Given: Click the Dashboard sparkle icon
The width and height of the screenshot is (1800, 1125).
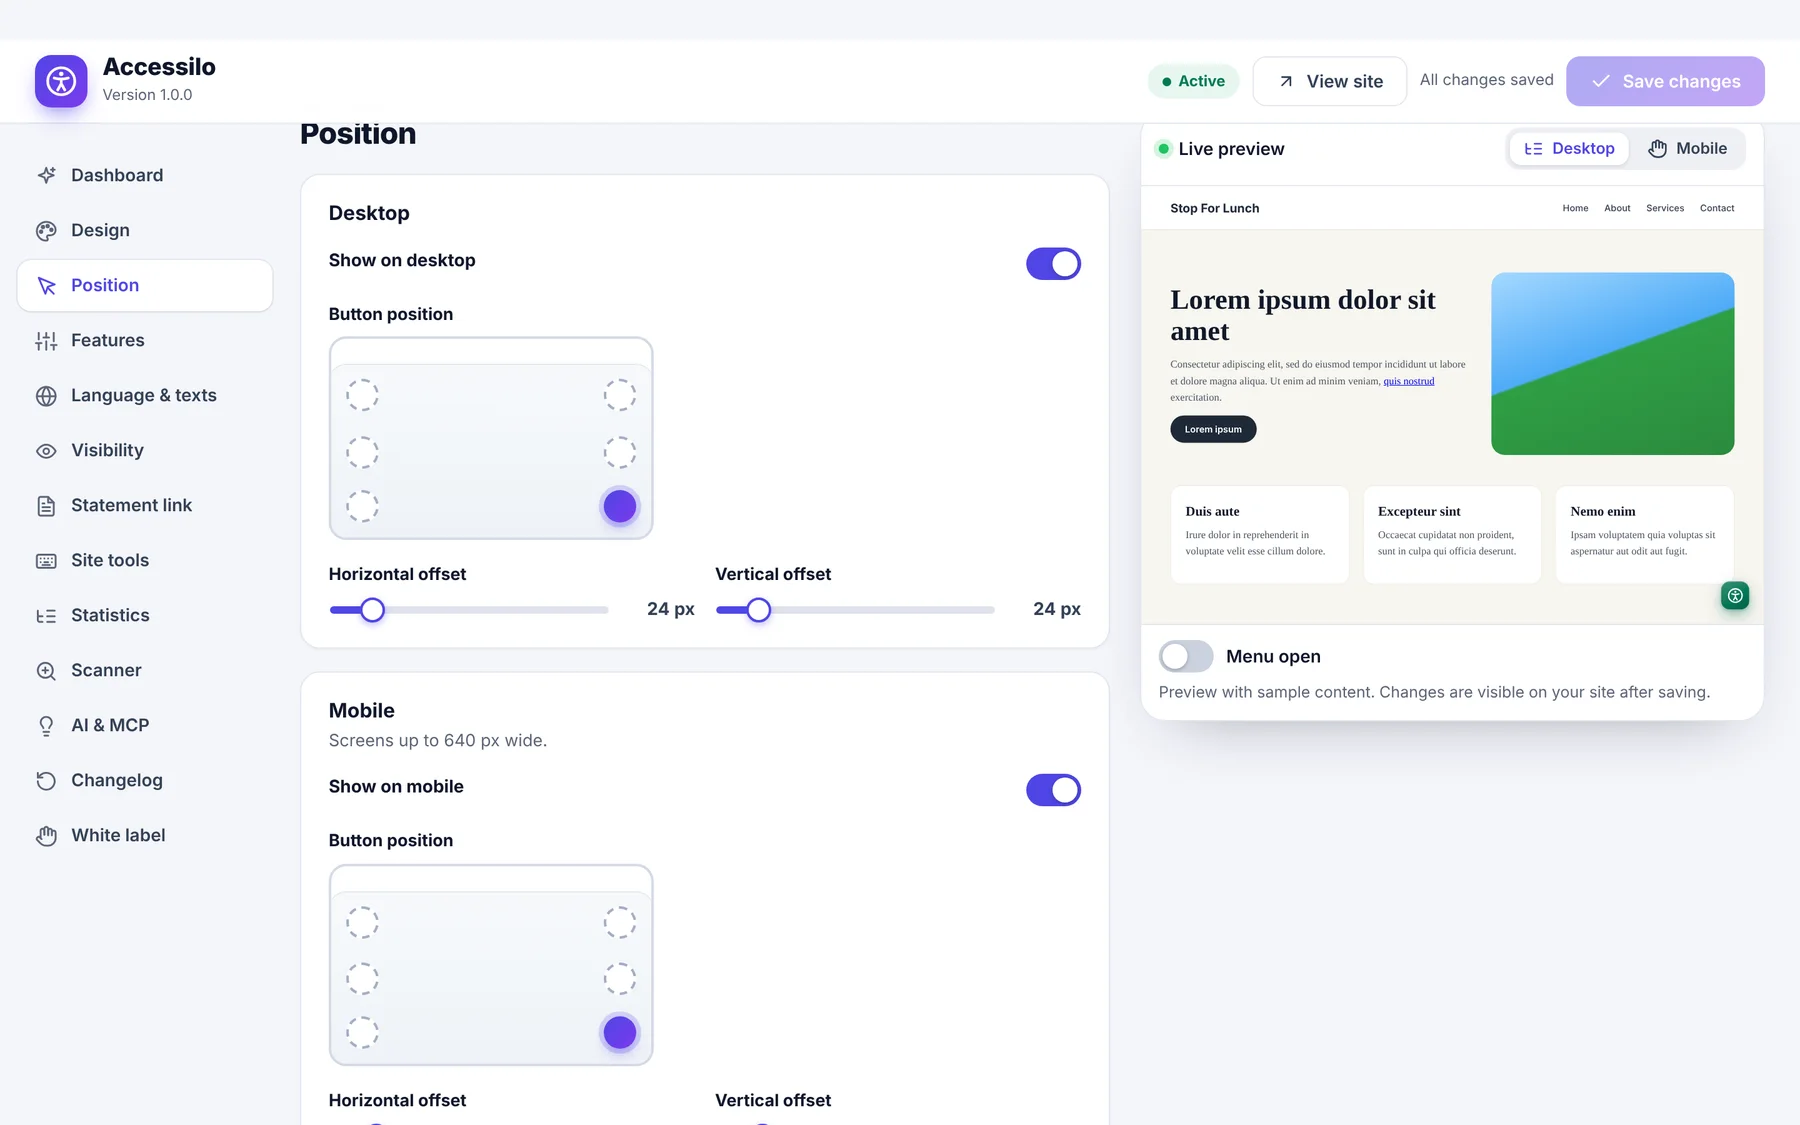Looking at the screenshot, I should 46,175.
